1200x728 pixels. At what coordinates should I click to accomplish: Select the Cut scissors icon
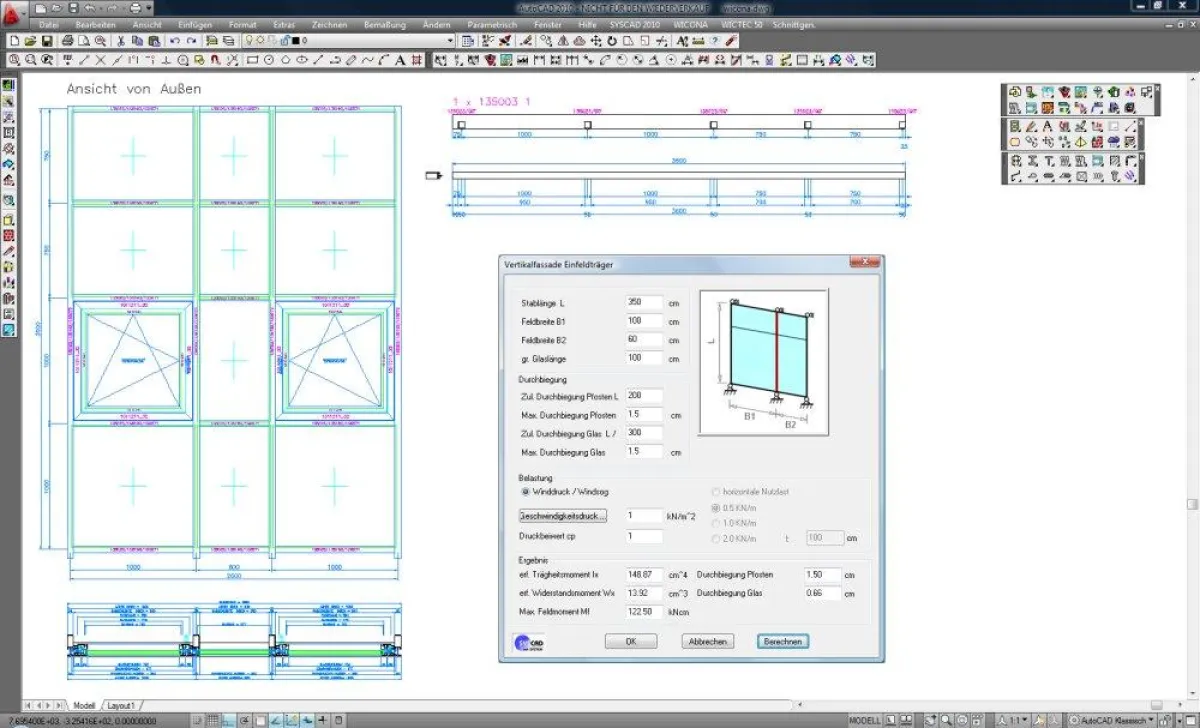[x=121, y=41]
